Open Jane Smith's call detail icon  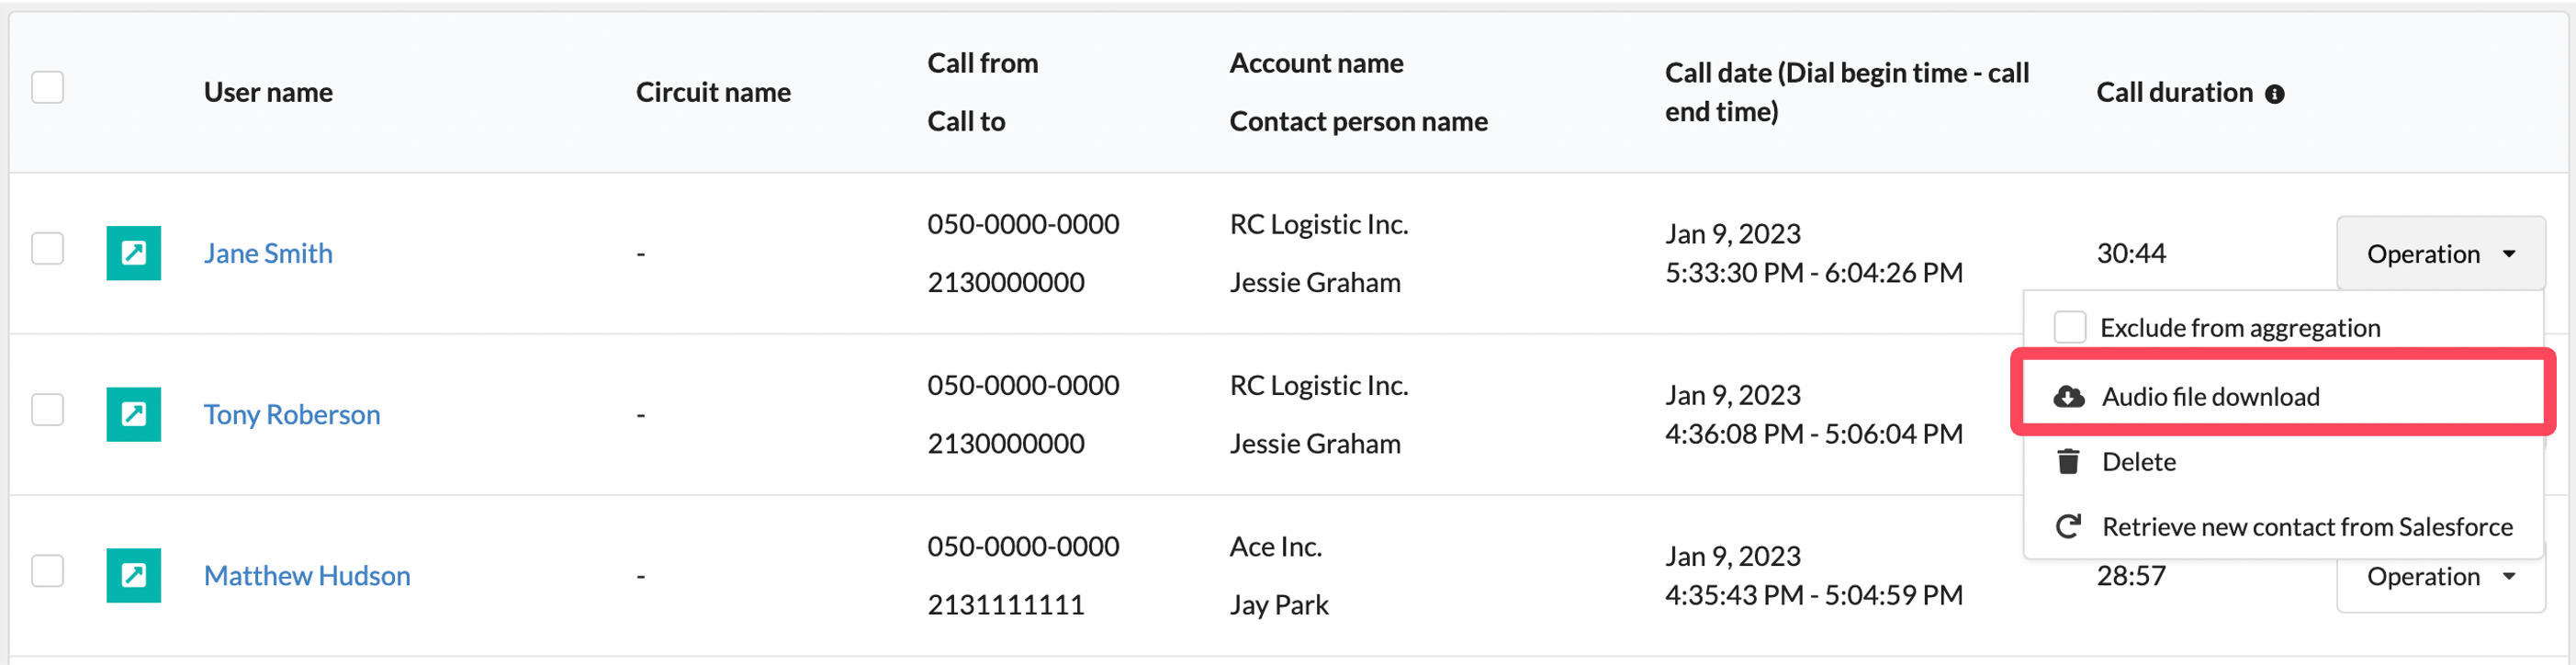(134, 253)
